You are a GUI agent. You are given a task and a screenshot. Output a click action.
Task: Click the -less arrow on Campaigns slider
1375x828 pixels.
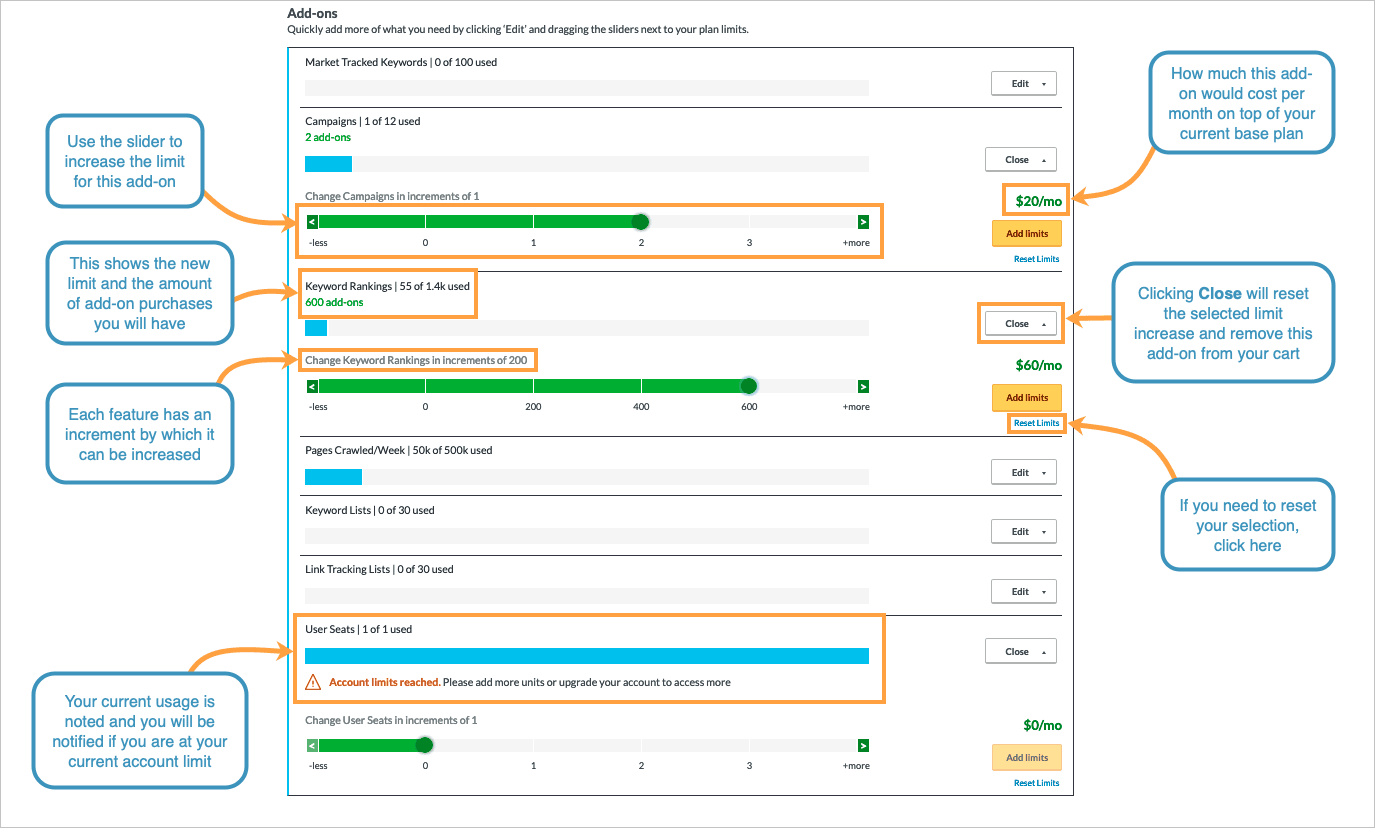point(311,221)
